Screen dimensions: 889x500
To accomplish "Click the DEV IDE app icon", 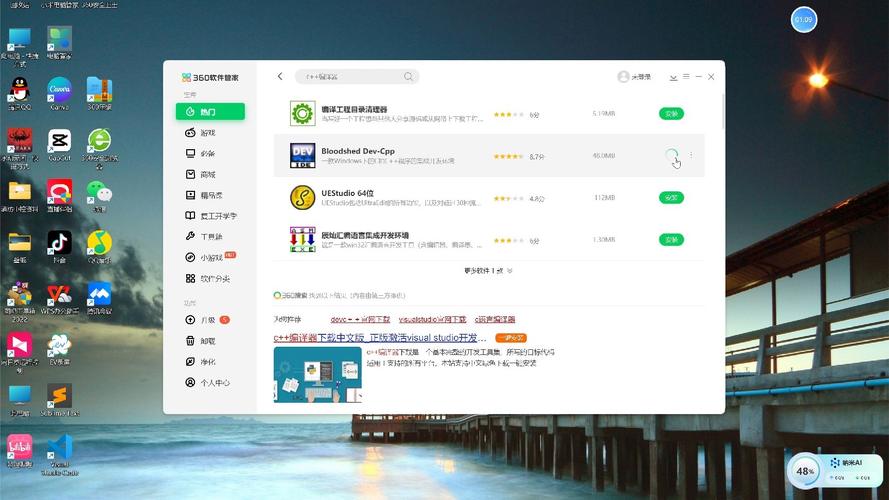I will click(x=302, y=155).
